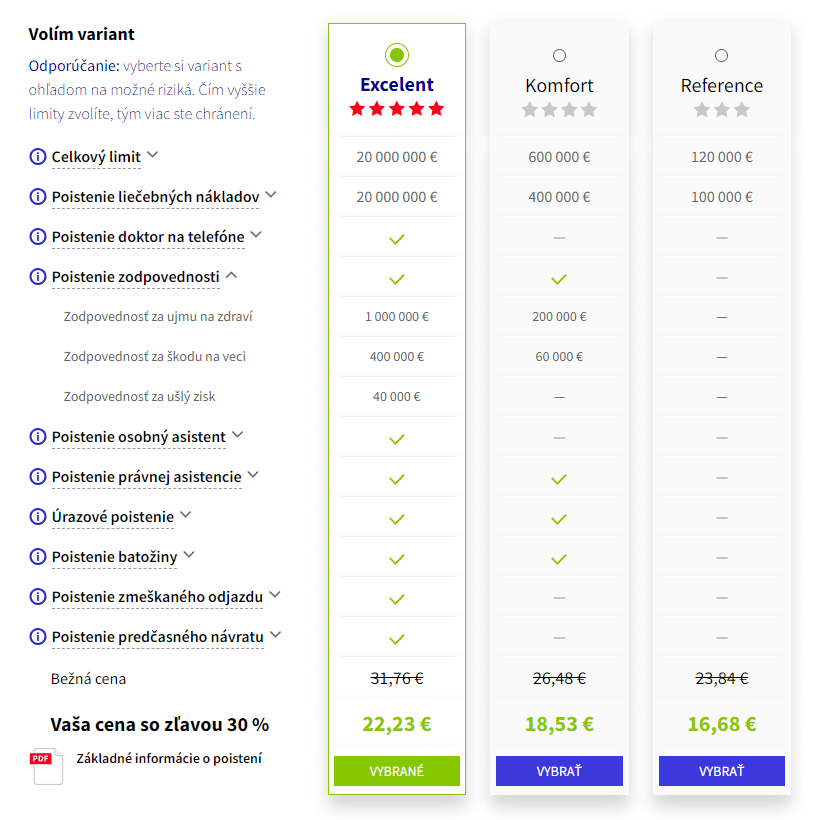This screenshot has width=821, height=820.
Task: Open info icon for Poistenie batožiny
Action: coord(38,557)
